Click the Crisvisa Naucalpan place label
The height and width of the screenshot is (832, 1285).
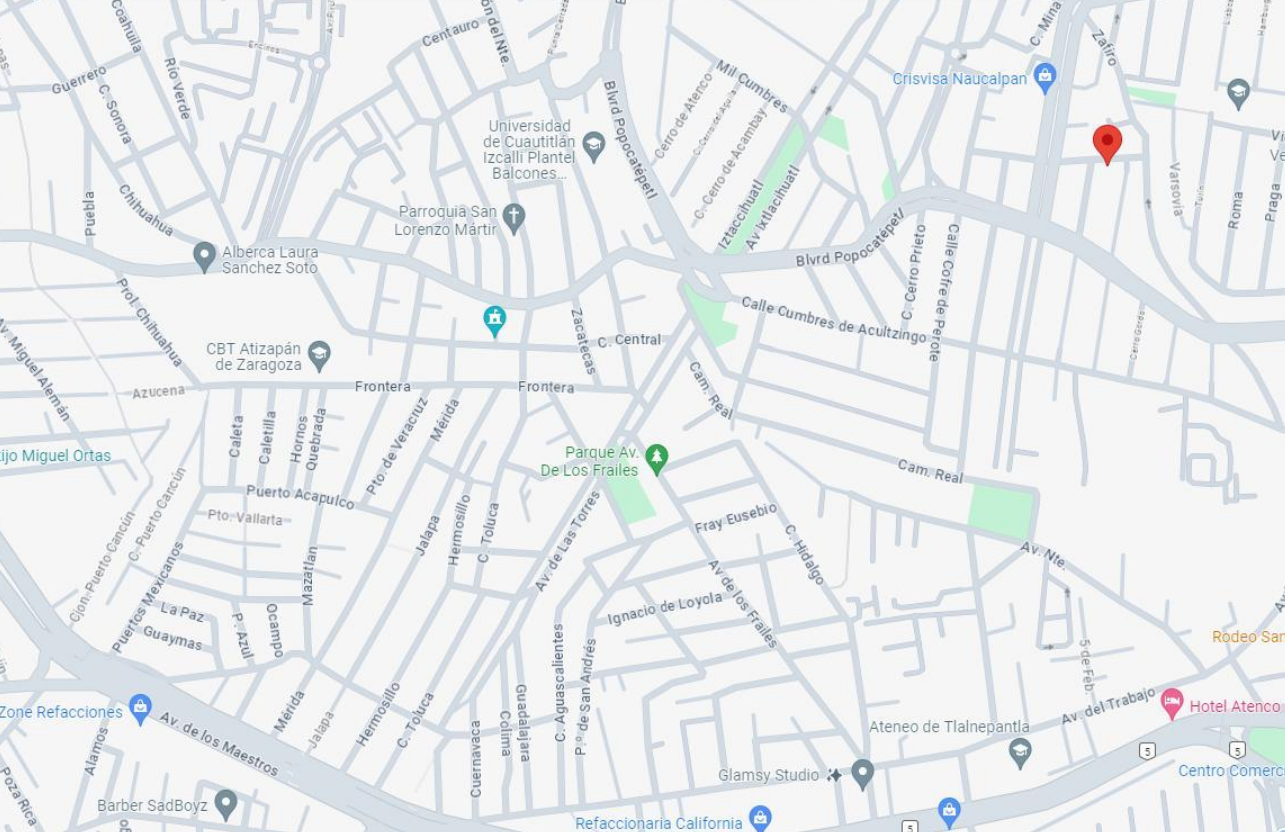click(959, 78)
